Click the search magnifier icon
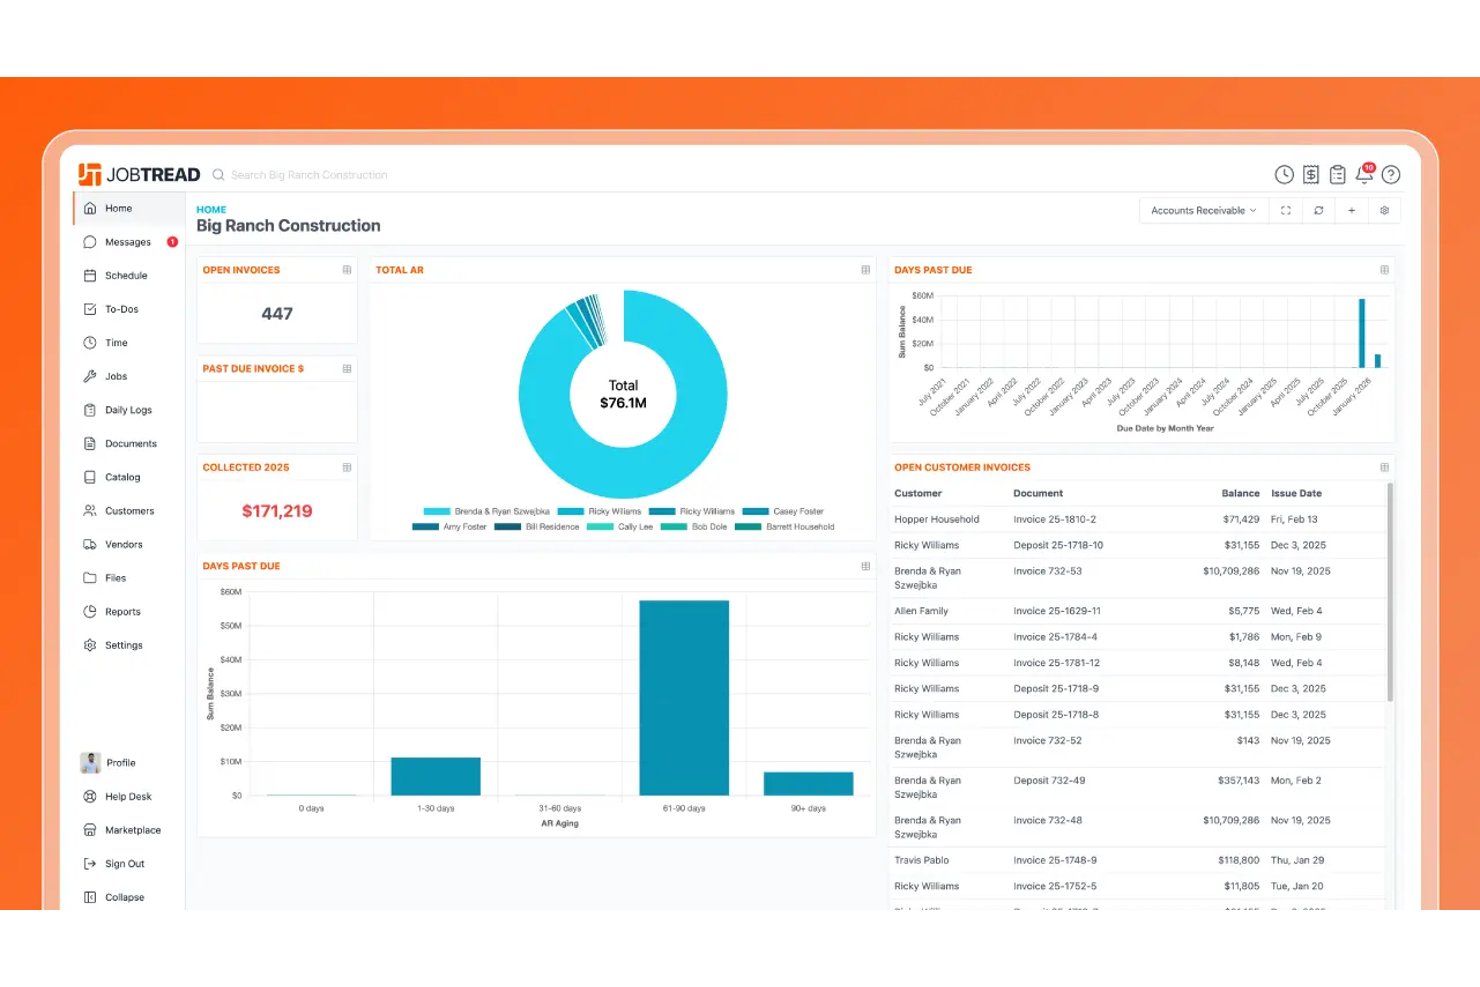The image size is (1480, 987). tap(218, 175)
